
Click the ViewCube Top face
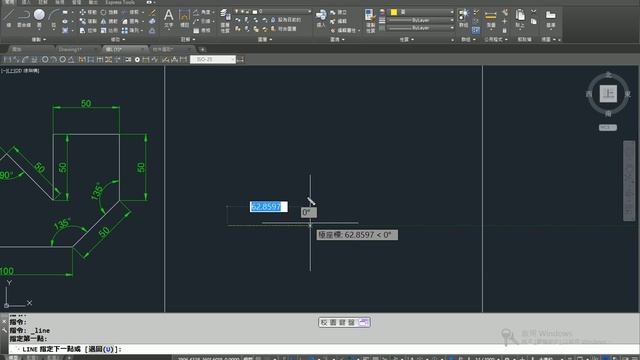tap(608, 93)
